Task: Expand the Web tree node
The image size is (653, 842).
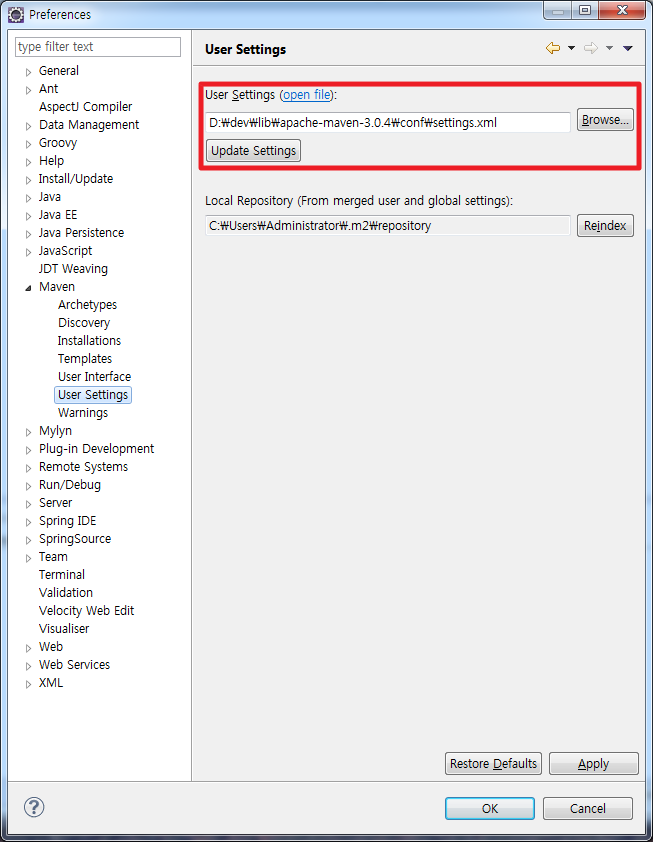Action: pyautogui.click(x=28, y=648)
